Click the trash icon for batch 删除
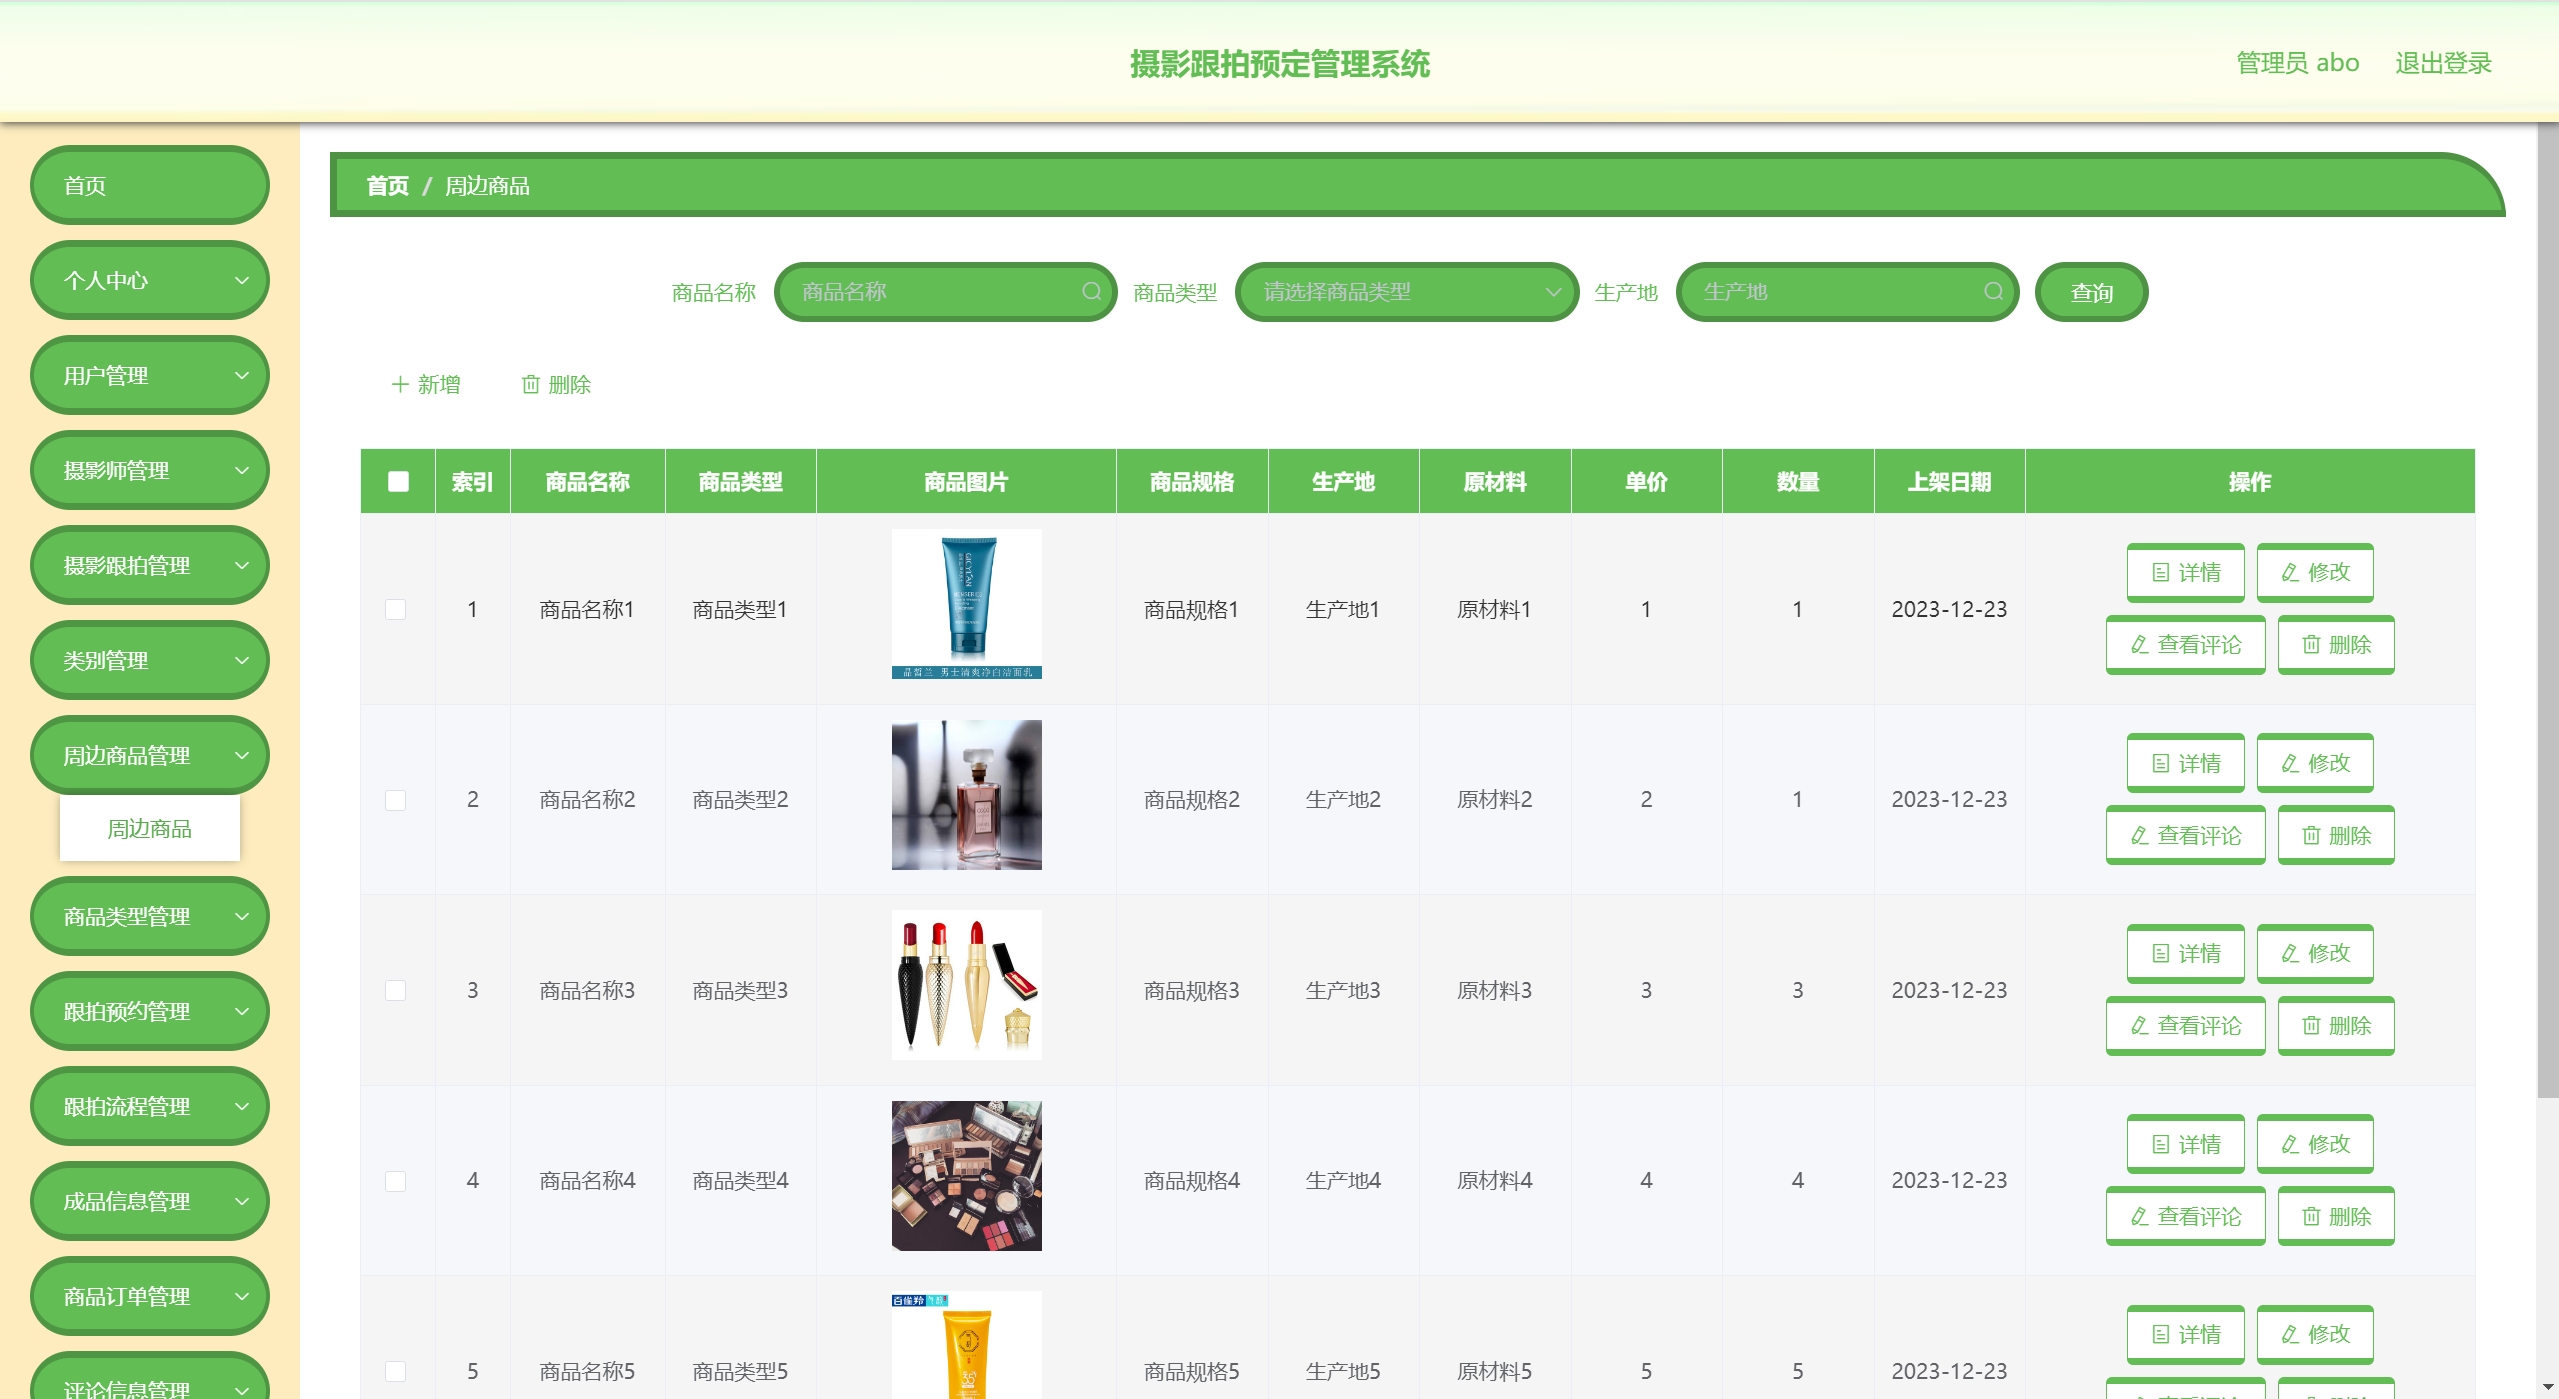This screenshot has height=1399, width=2559. click(x=531, y=385)
